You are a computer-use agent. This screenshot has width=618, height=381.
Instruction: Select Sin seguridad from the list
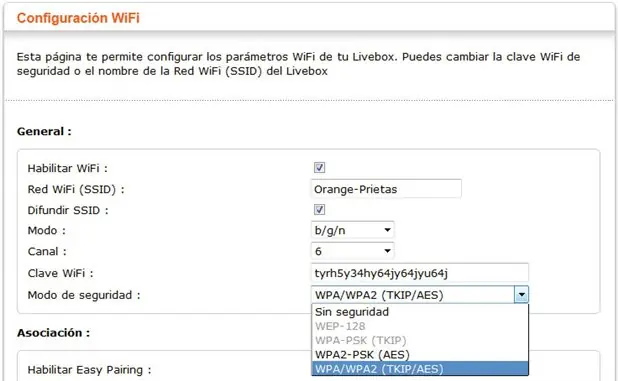(x=420, y=312)
